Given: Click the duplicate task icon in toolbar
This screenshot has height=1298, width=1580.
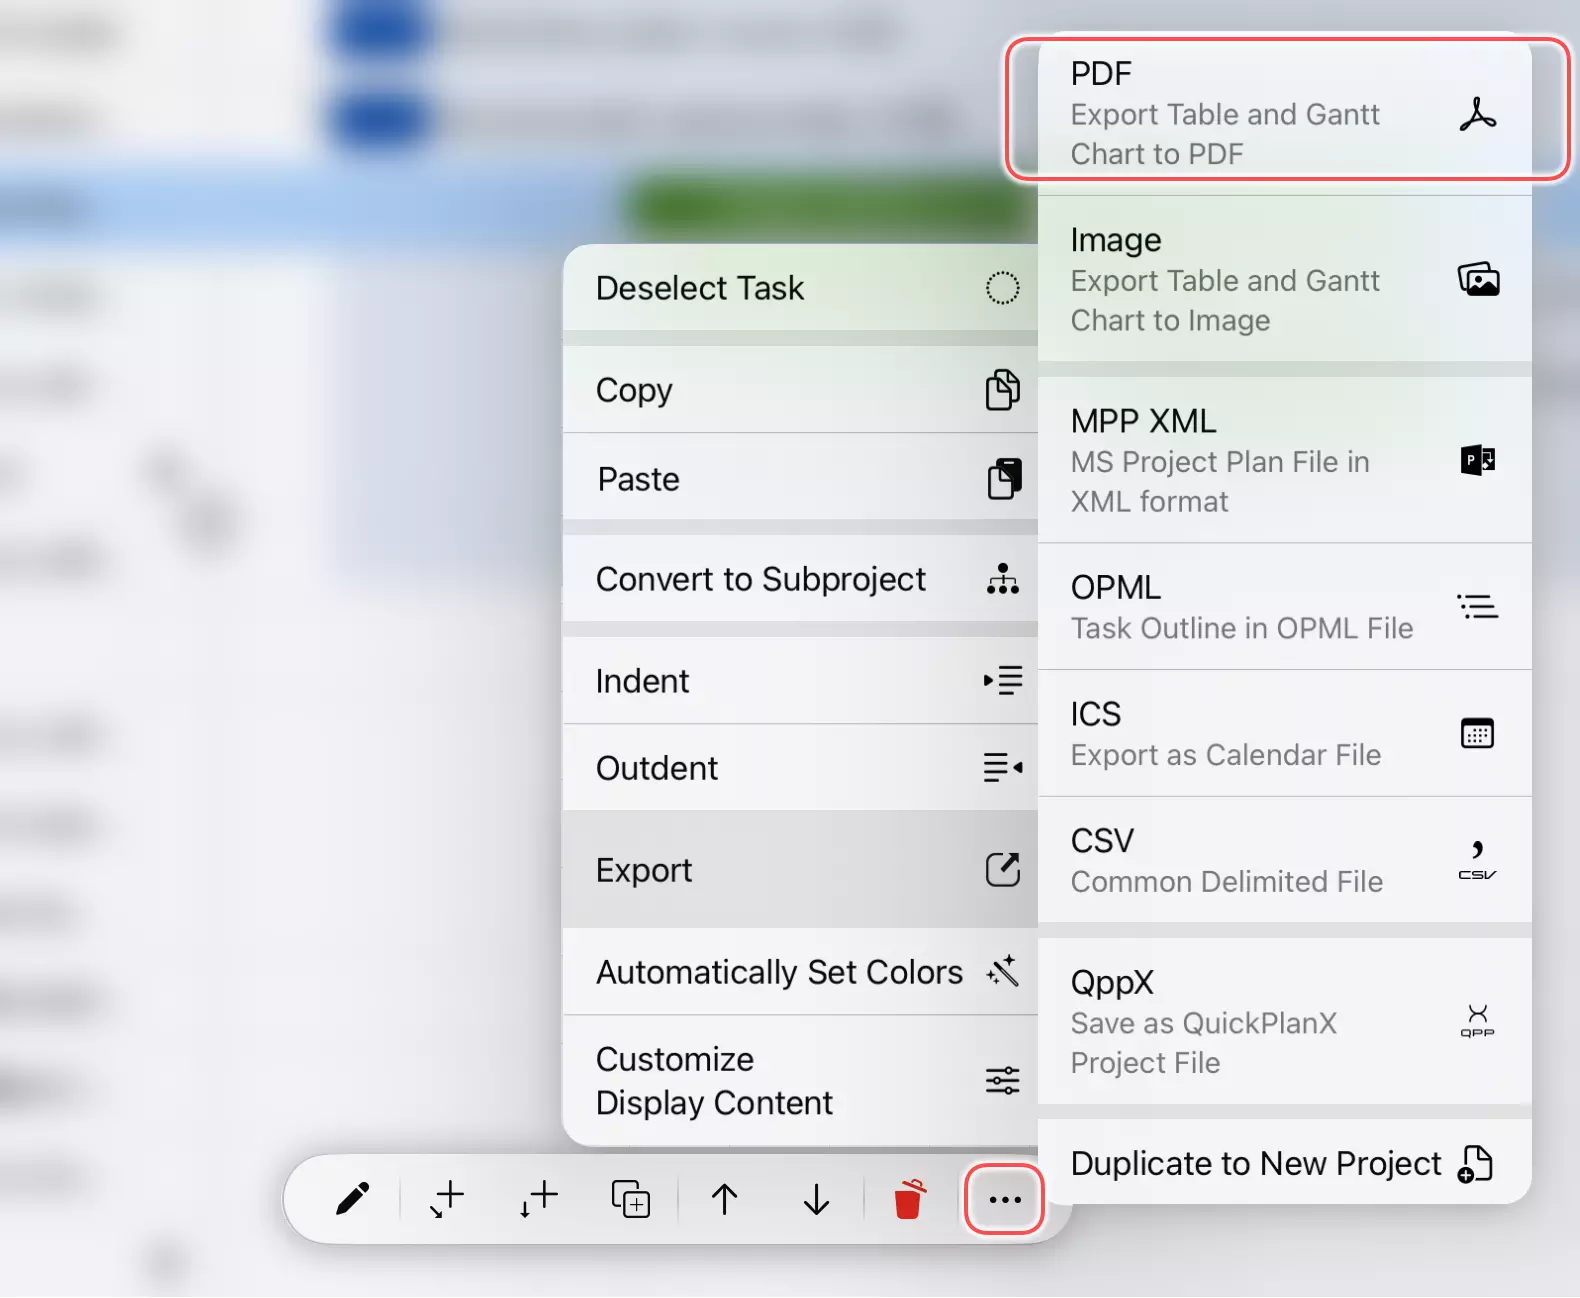Looking at the screenshot, I should tap(630, 1198).
